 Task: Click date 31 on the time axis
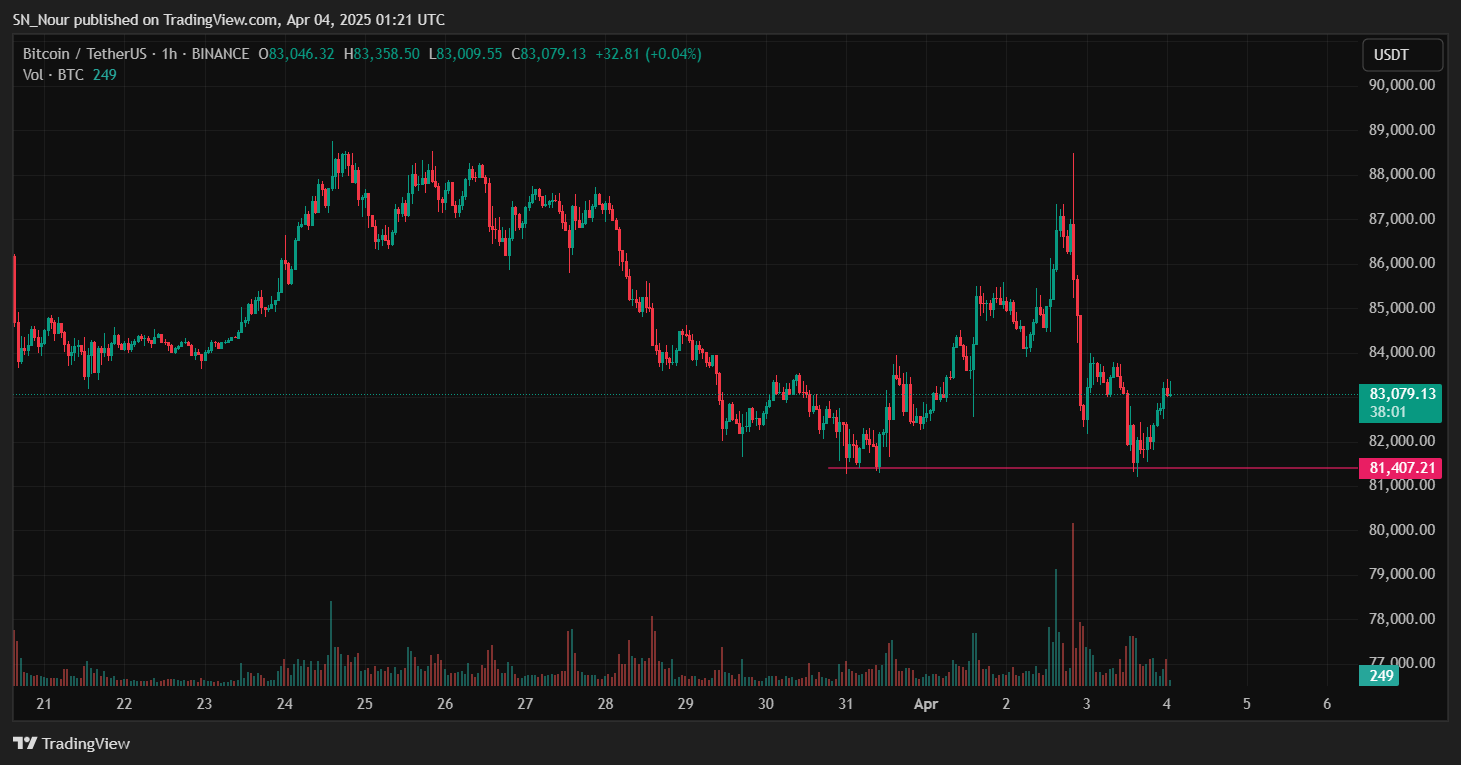coord(846,703)
